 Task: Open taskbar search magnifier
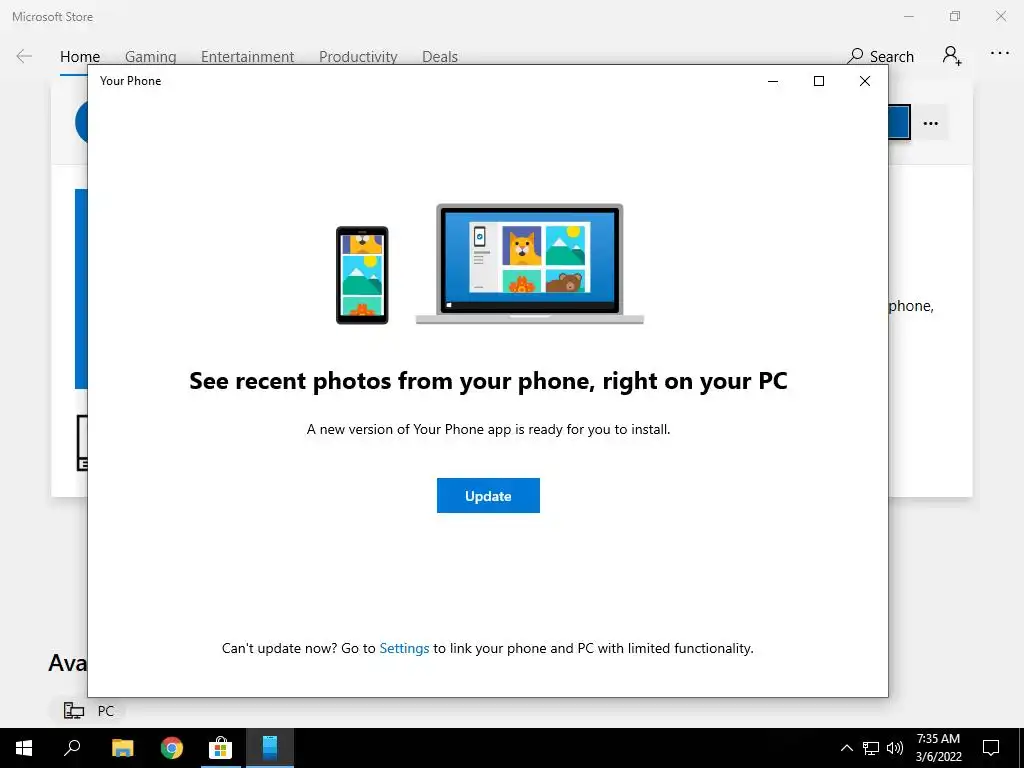[x=72, y=748]
